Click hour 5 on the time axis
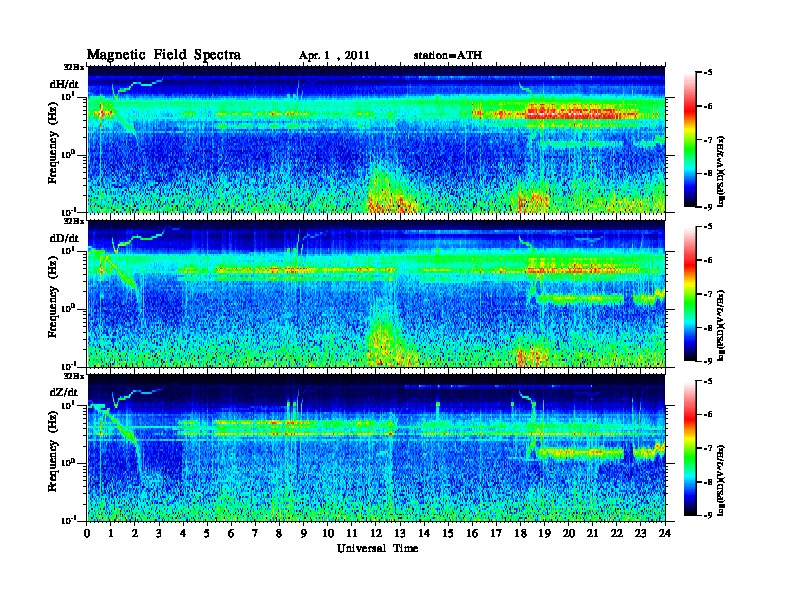 click(207, 534)
